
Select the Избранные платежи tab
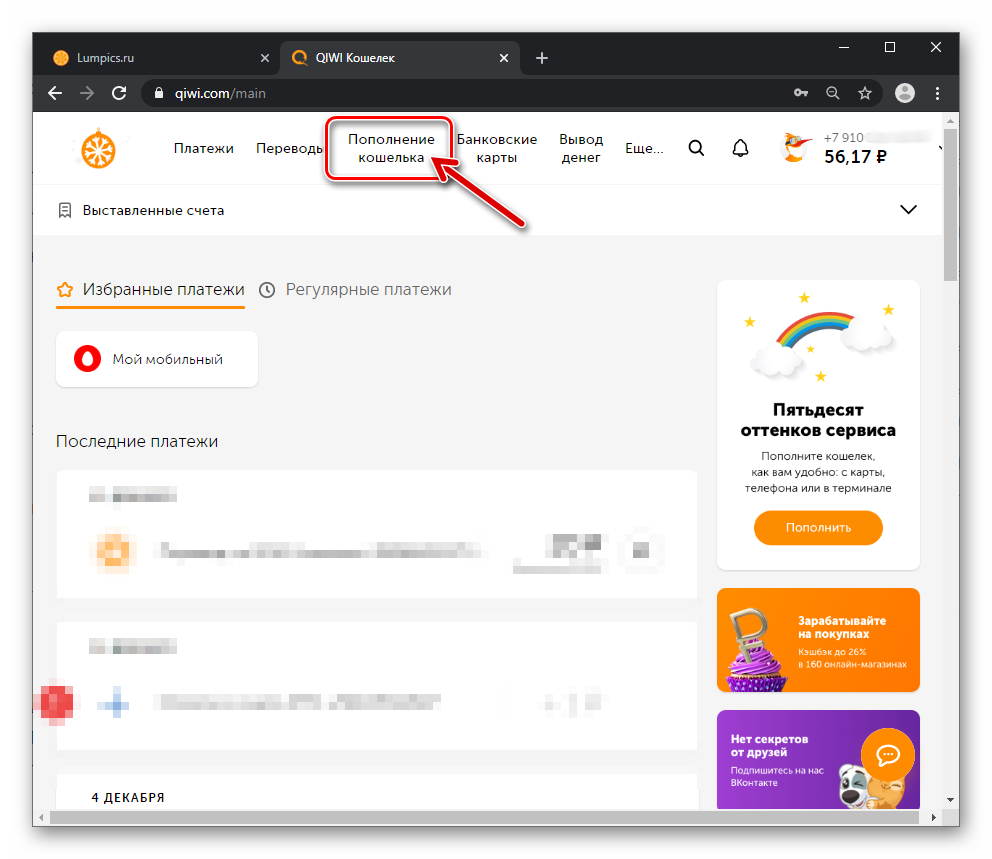(x=151, y=290)
